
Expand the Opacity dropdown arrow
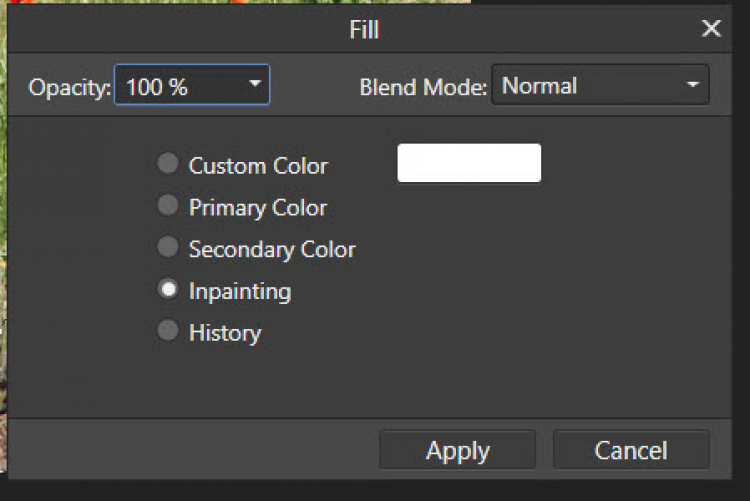[x=255, y=84]
